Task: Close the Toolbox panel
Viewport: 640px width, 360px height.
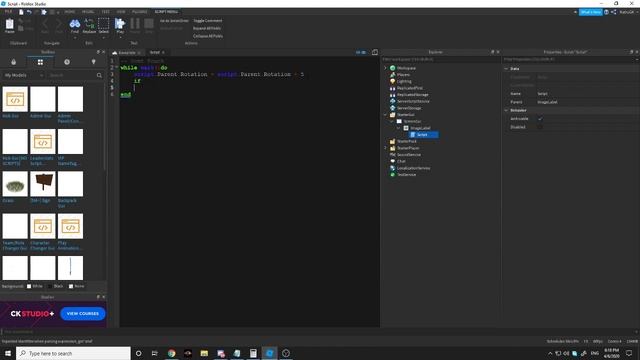Action: click(x=103, y=52)
